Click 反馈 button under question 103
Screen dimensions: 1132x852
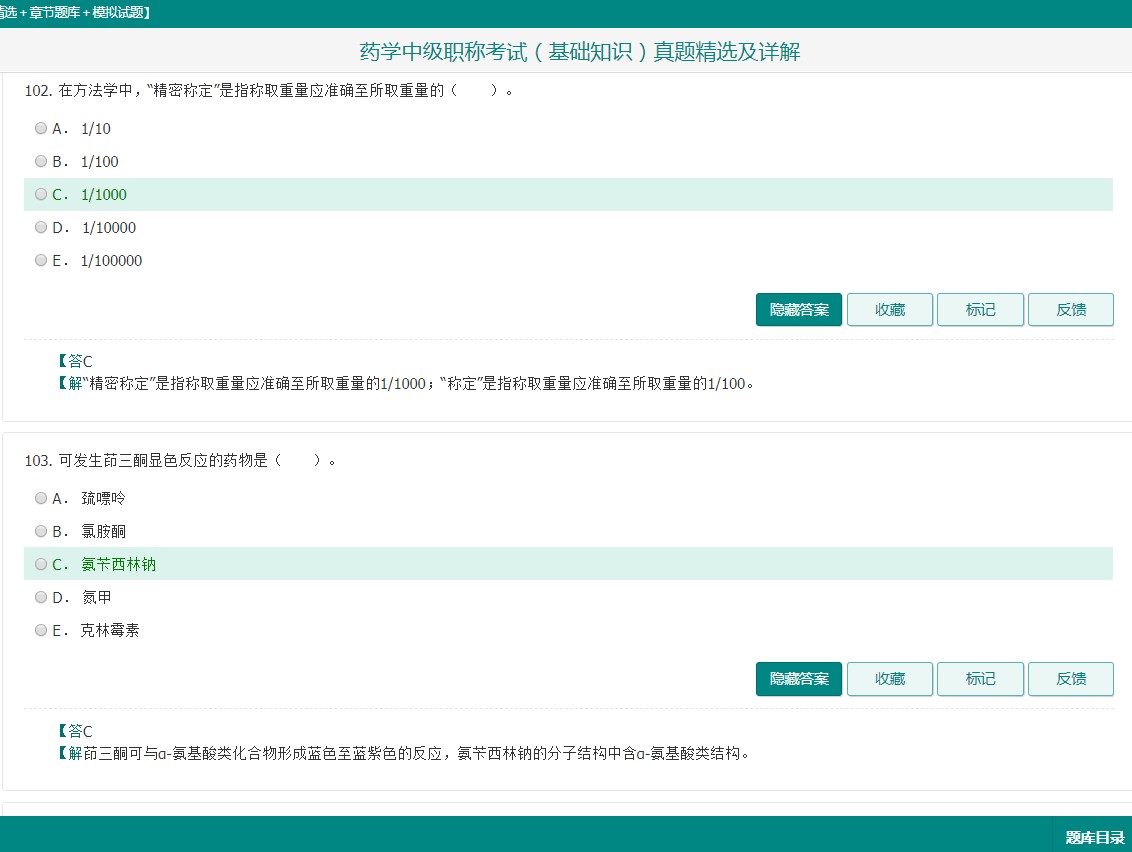click(1071, 679)
